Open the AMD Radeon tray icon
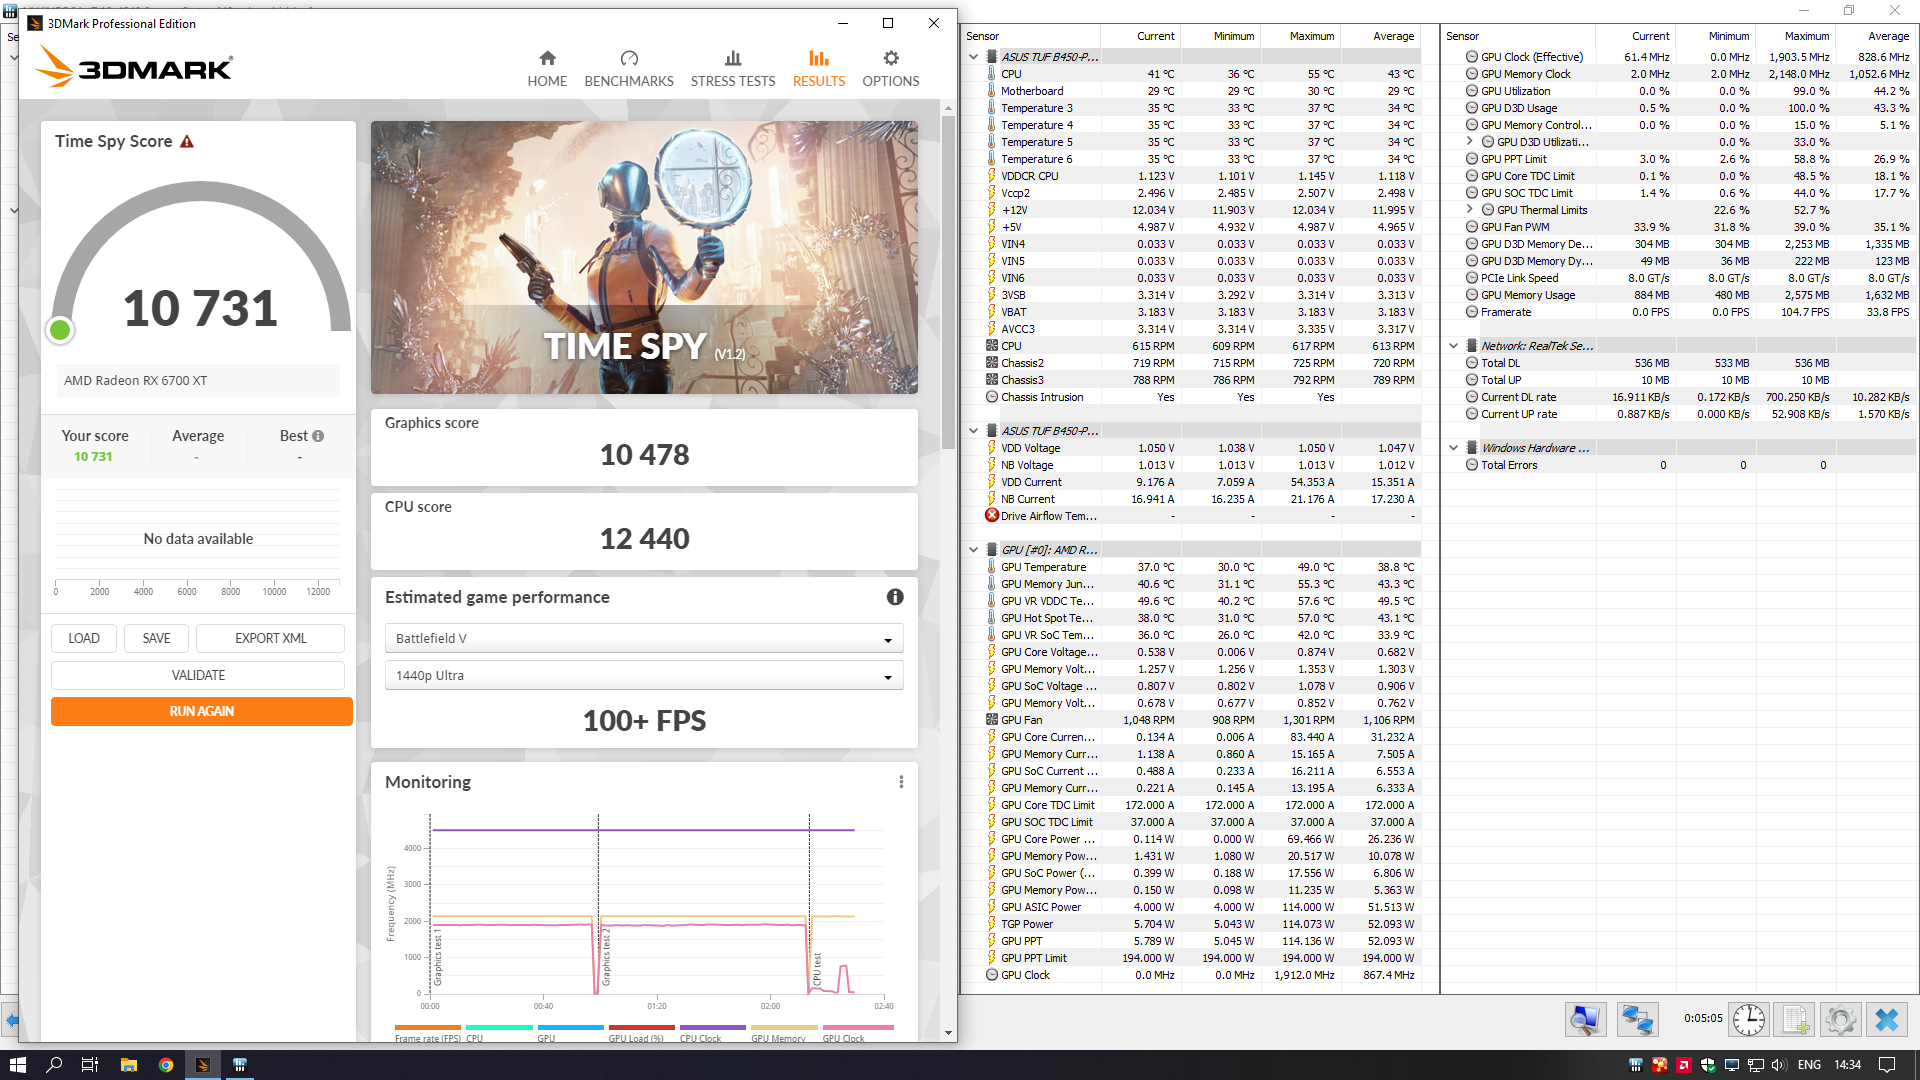 coord(1683,1065)
